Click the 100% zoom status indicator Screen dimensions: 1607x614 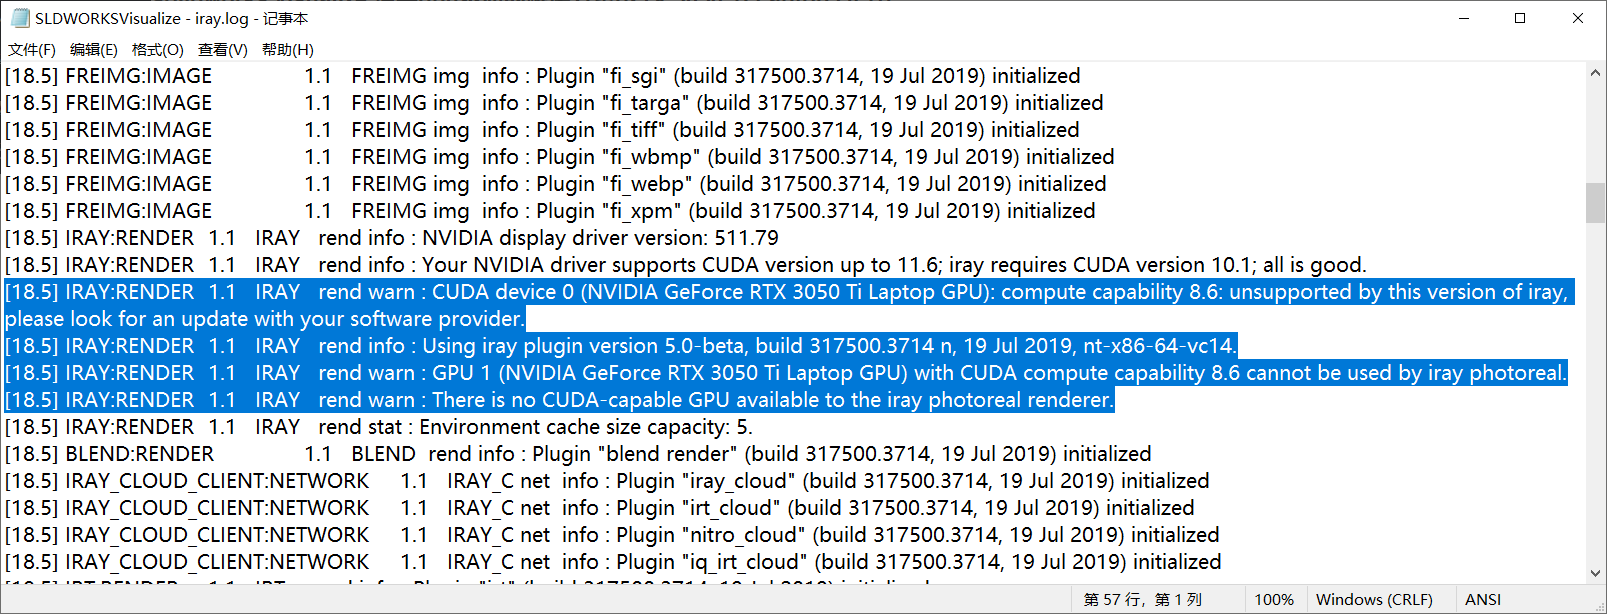(x=1274, y=600)
